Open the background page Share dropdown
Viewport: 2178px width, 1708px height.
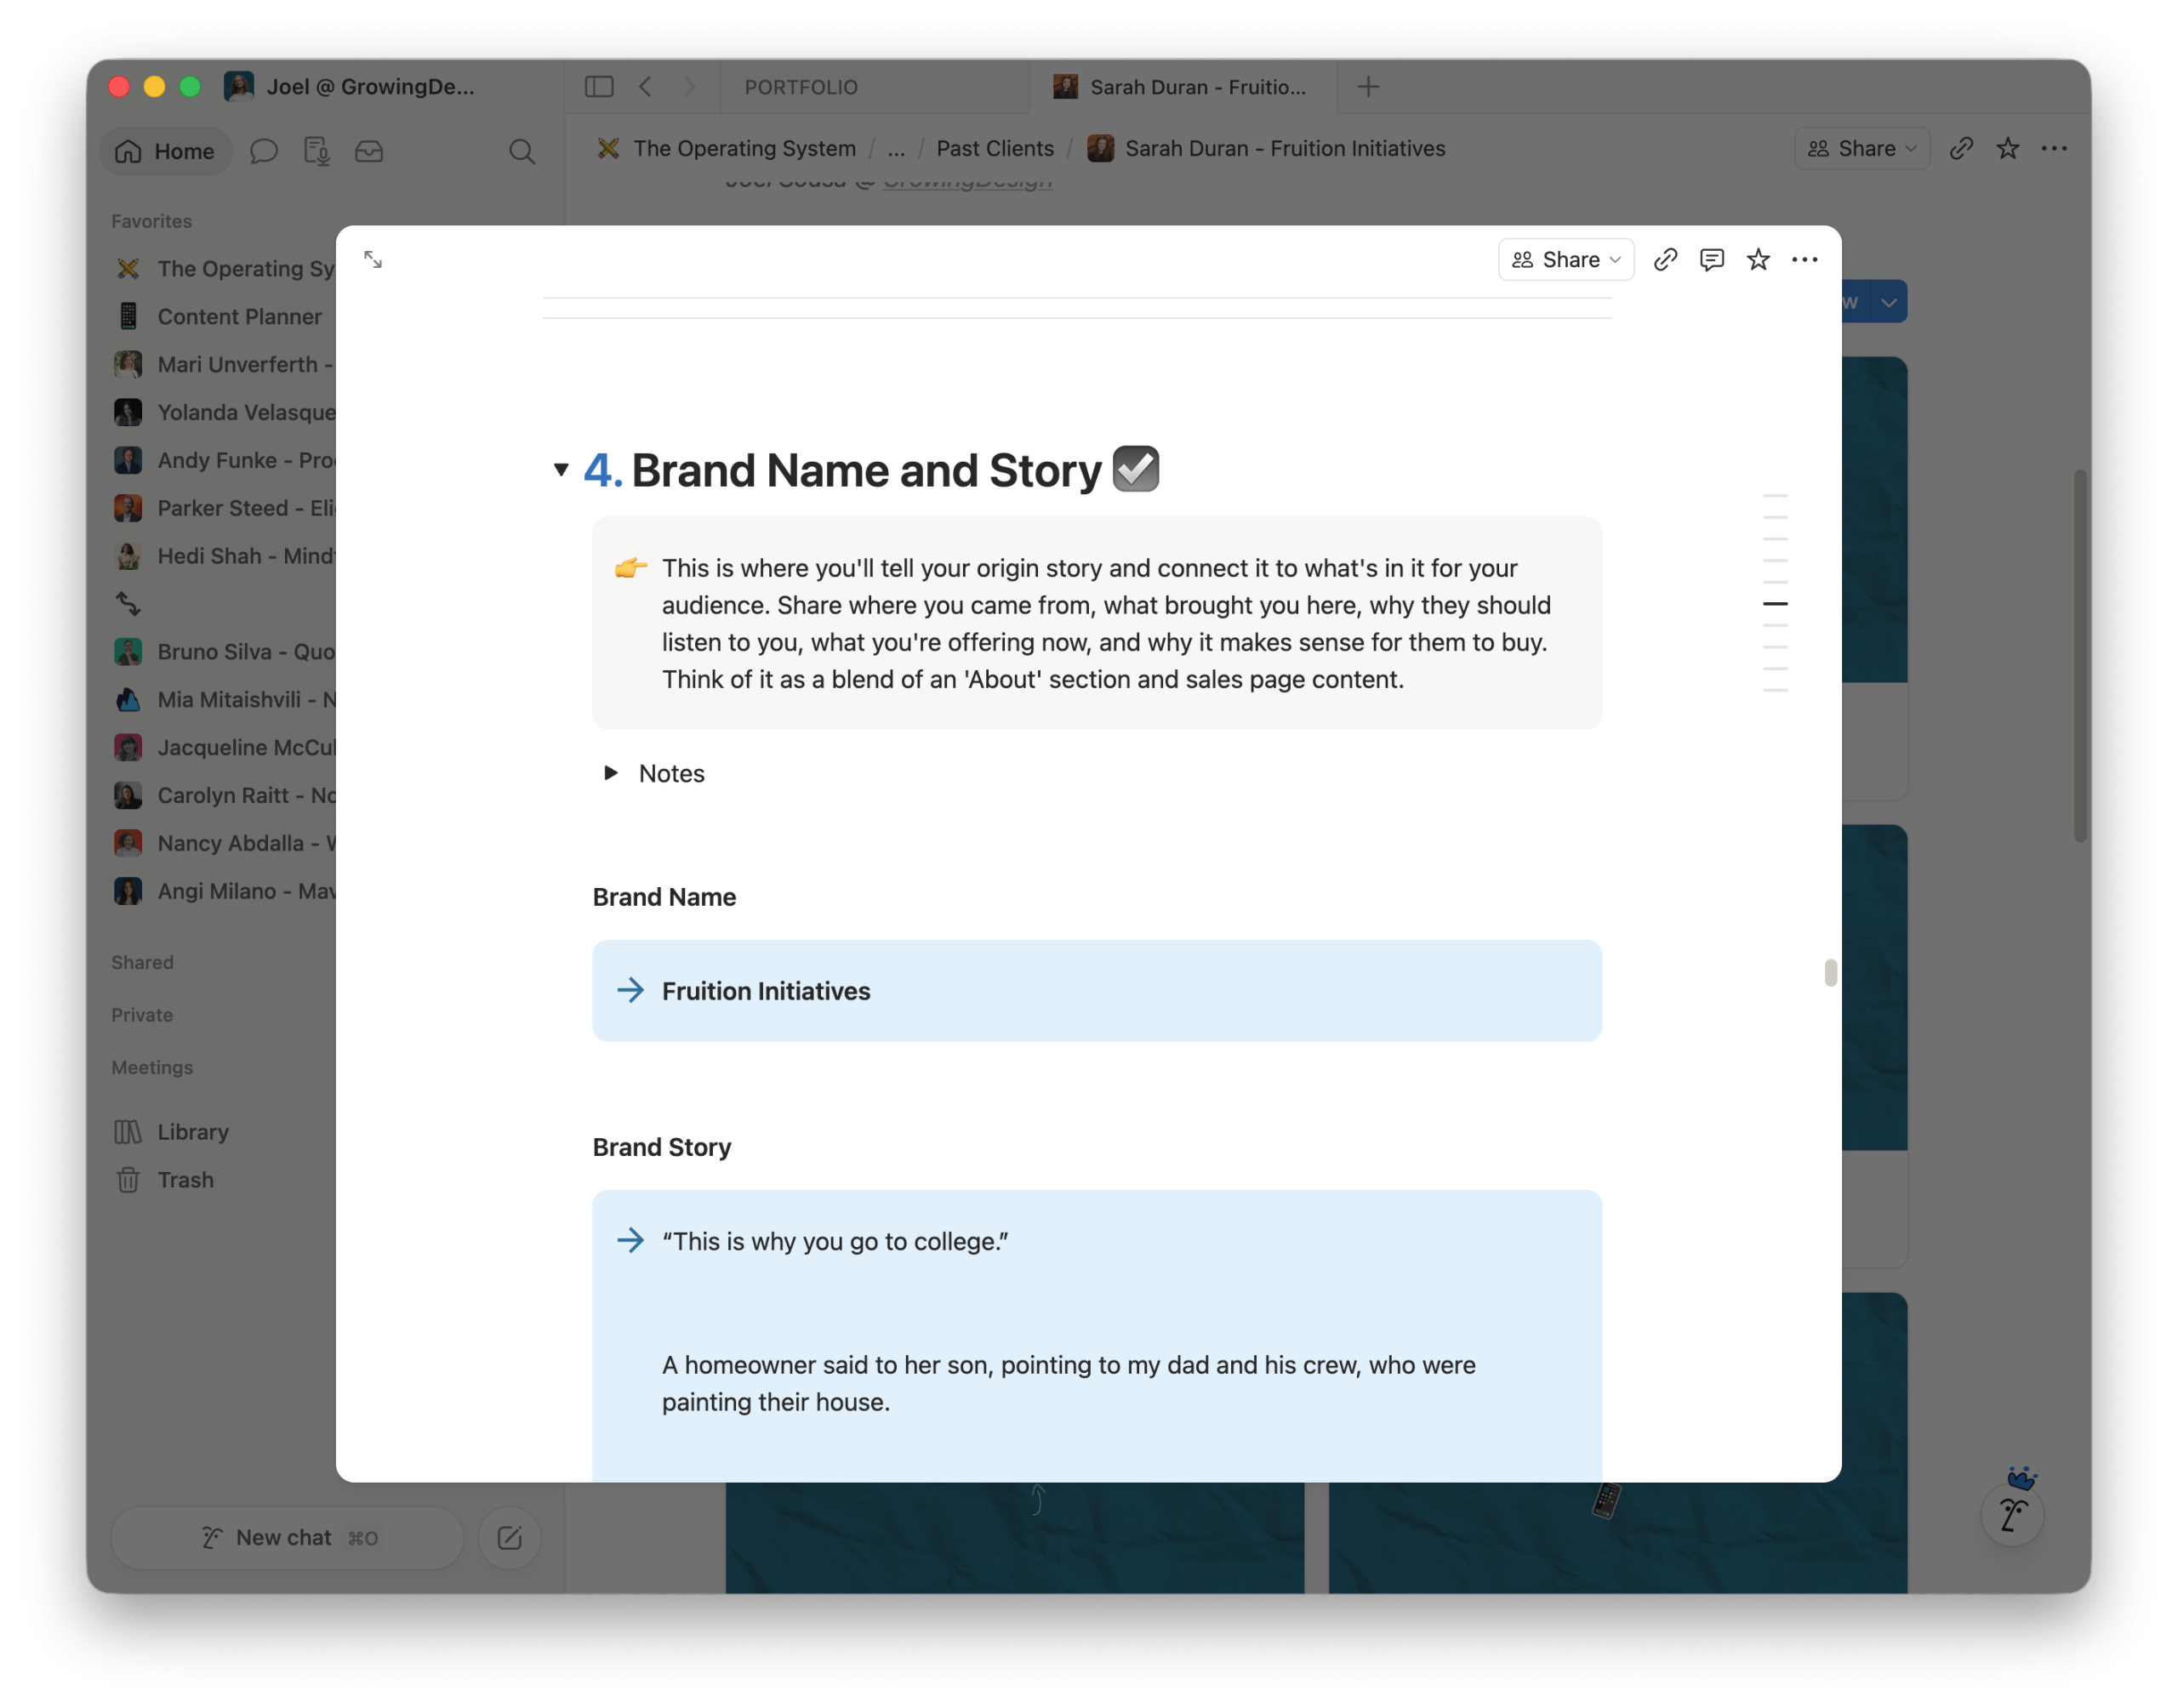point(1862,148)
